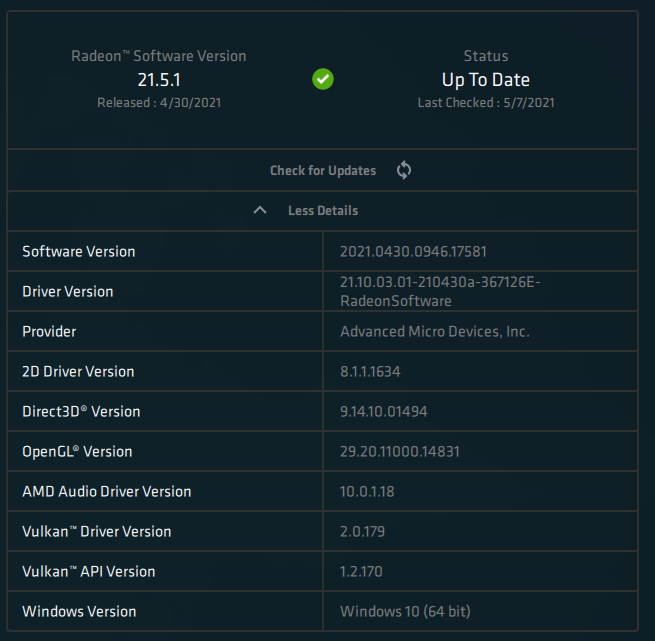Select the value 8.1.1.1634
The width and height of the screenshot is (655, 641).
[x=370, y=372]
